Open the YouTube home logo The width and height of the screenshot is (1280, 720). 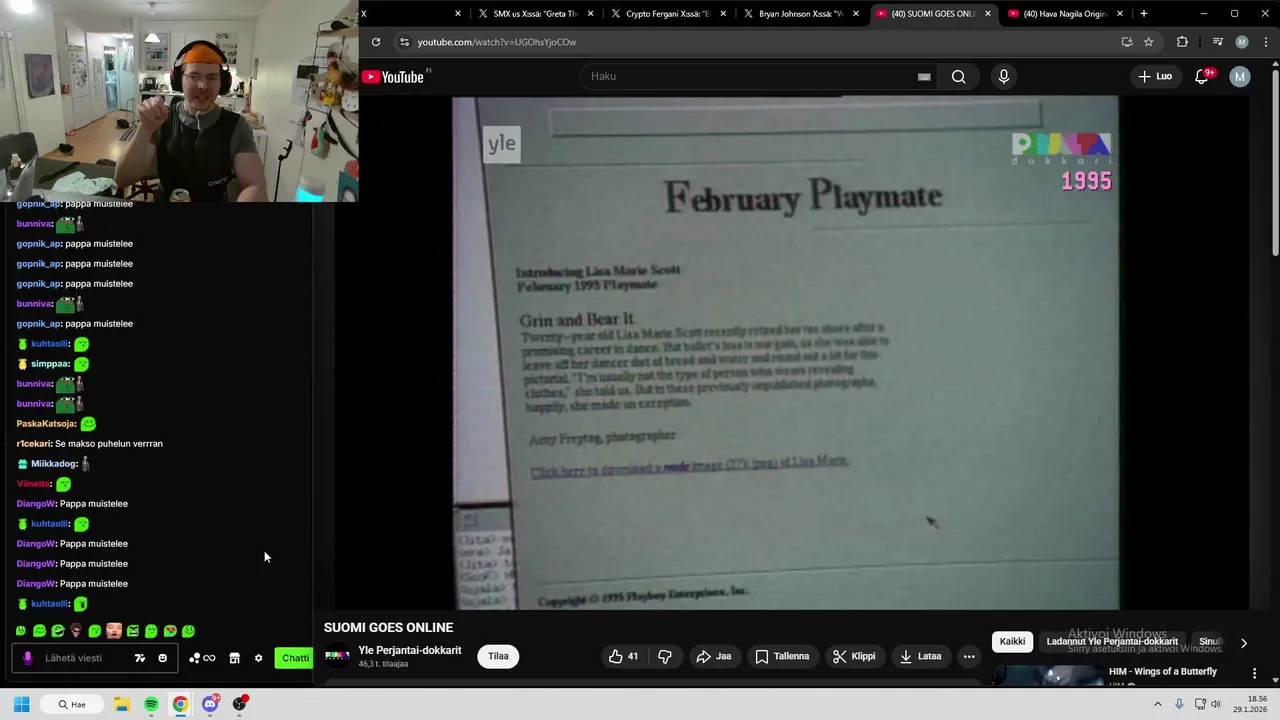[x=392, y=77]
